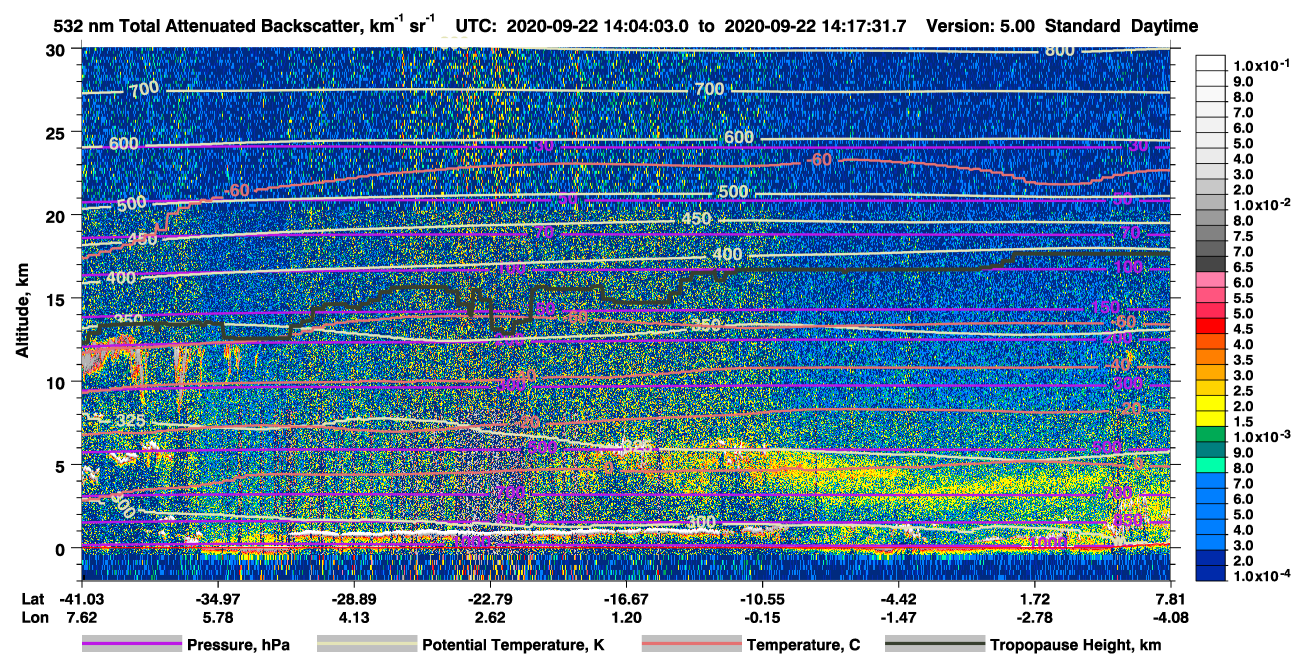1300x667 pixels.
Task: Click longitude value '-0.15'
Action: tap(762, 618)
